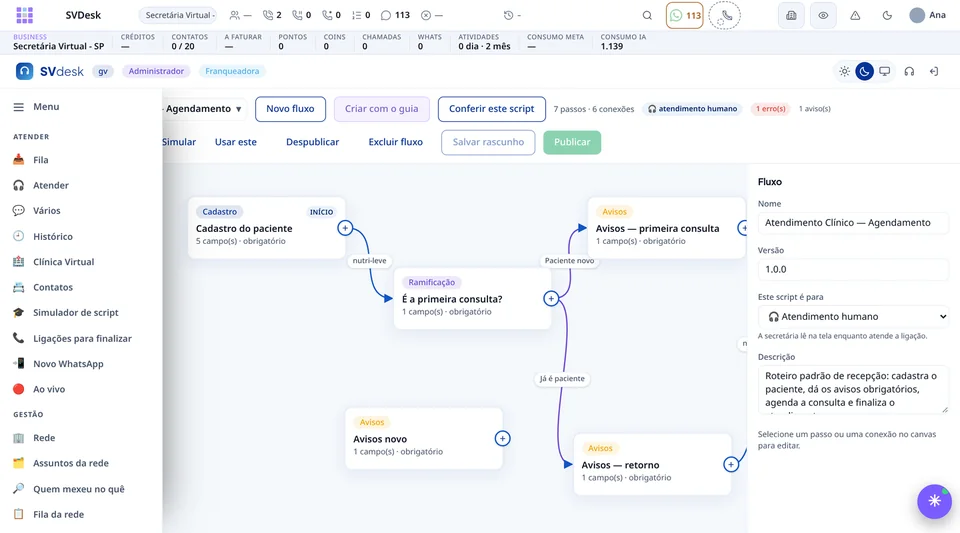The width and height of the screenshot is (960, 533).
Task: Expand the Secretária Virtual selector
Action: (x=178, y=15)
